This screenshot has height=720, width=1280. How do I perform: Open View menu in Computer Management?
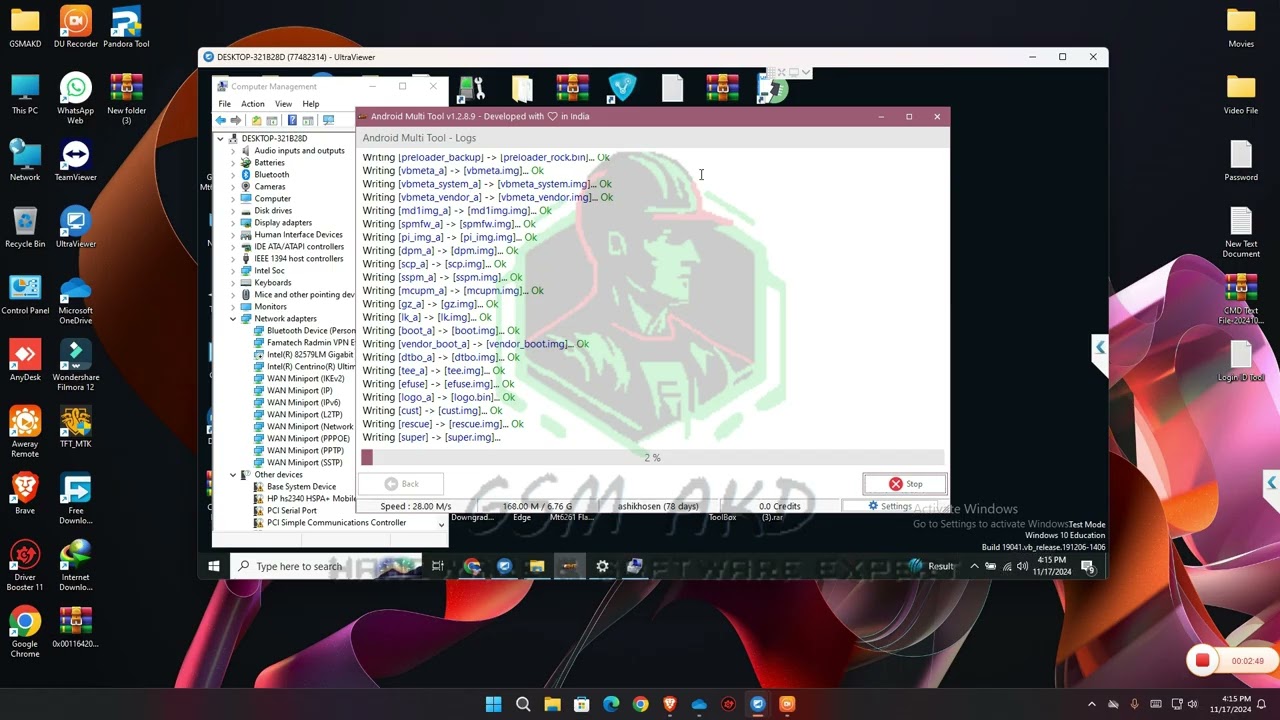point(284,104)
